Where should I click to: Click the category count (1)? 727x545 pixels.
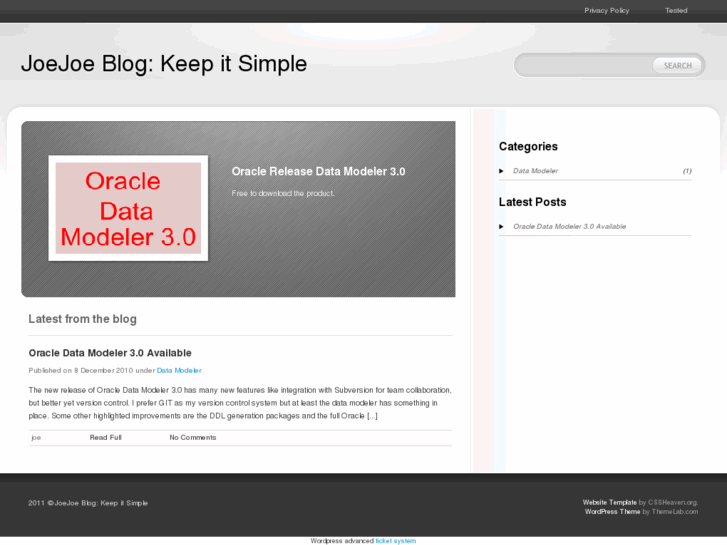(687, 171)
